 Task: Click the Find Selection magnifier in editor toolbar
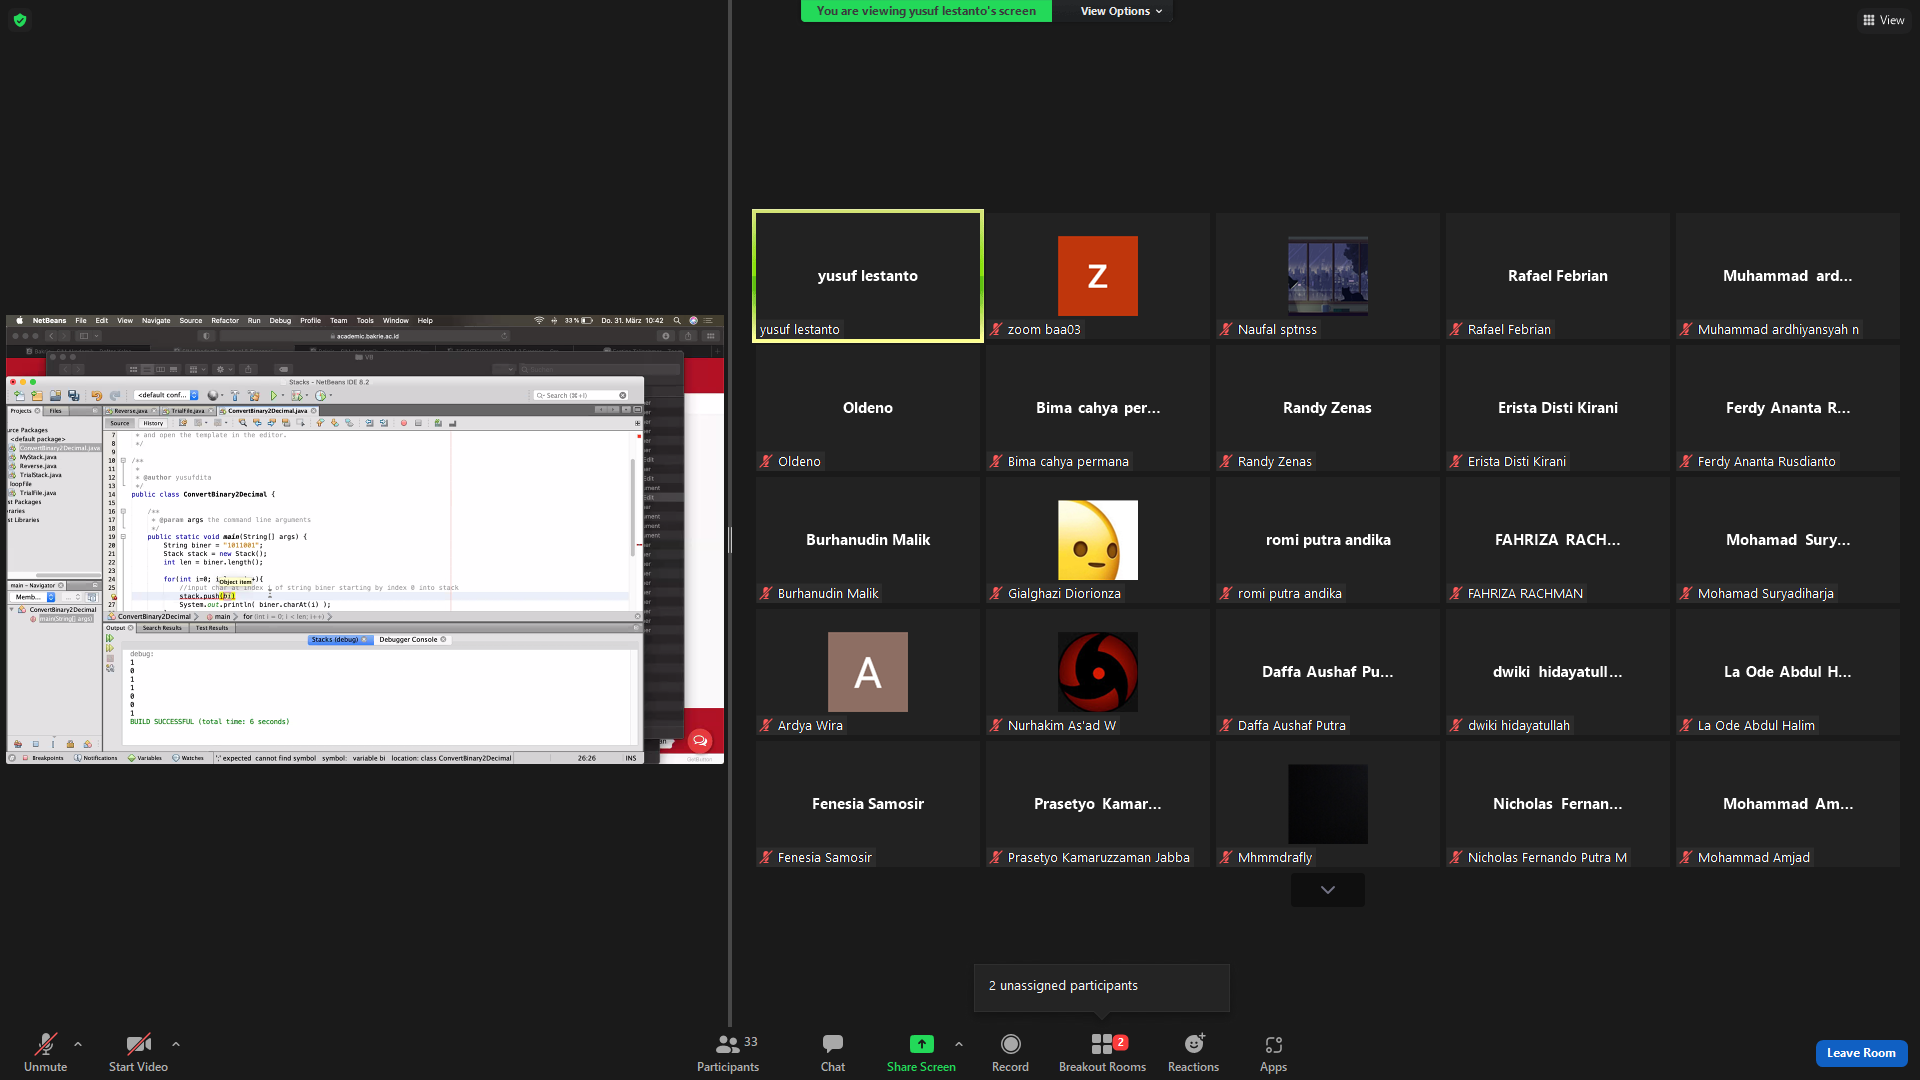[x=243, y=423]
